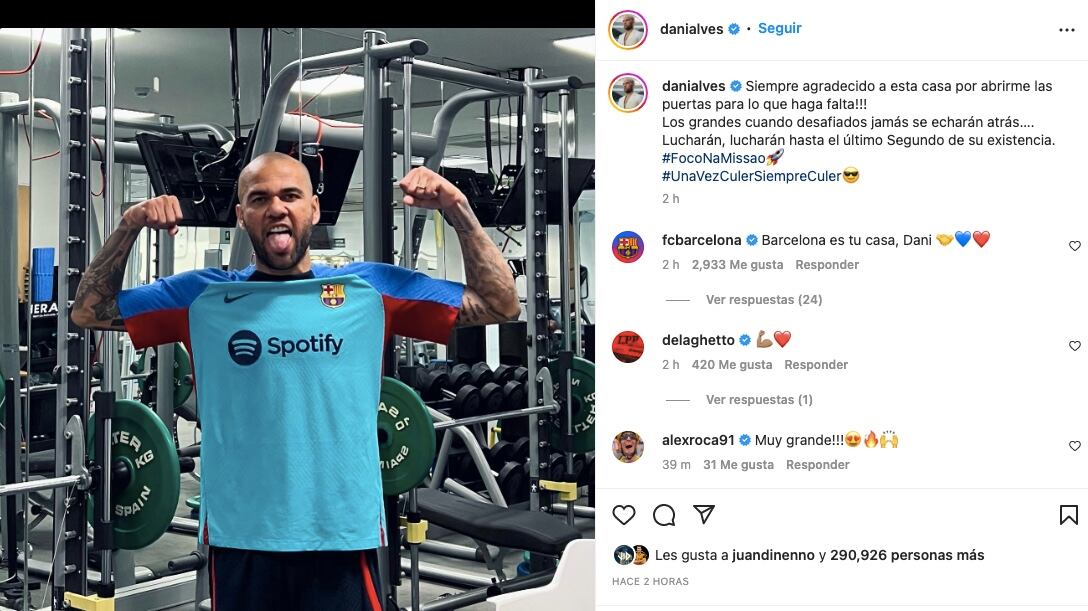The height and width of the screenshot is (611, 1088).
Task: Expand Ver respuestas (1)
Action: [x=759, y=399]
